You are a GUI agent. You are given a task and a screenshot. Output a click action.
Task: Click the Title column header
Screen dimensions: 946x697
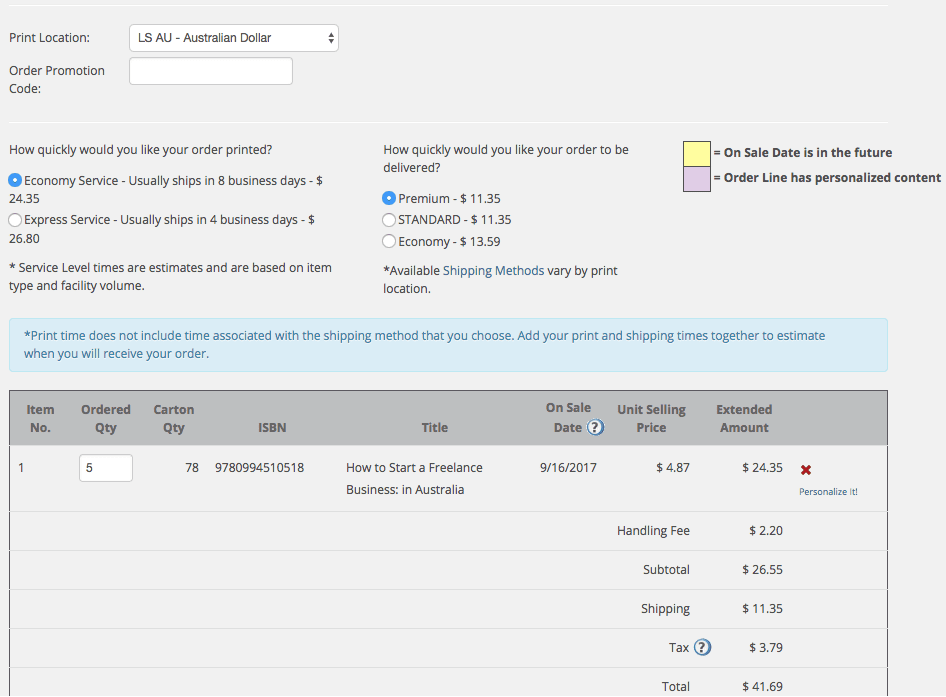435,427
